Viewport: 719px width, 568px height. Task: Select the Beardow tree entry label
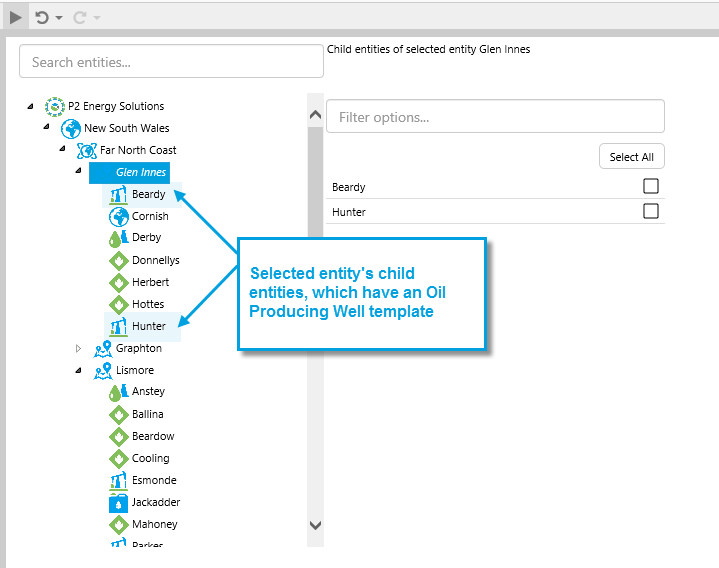coord(153,436)
